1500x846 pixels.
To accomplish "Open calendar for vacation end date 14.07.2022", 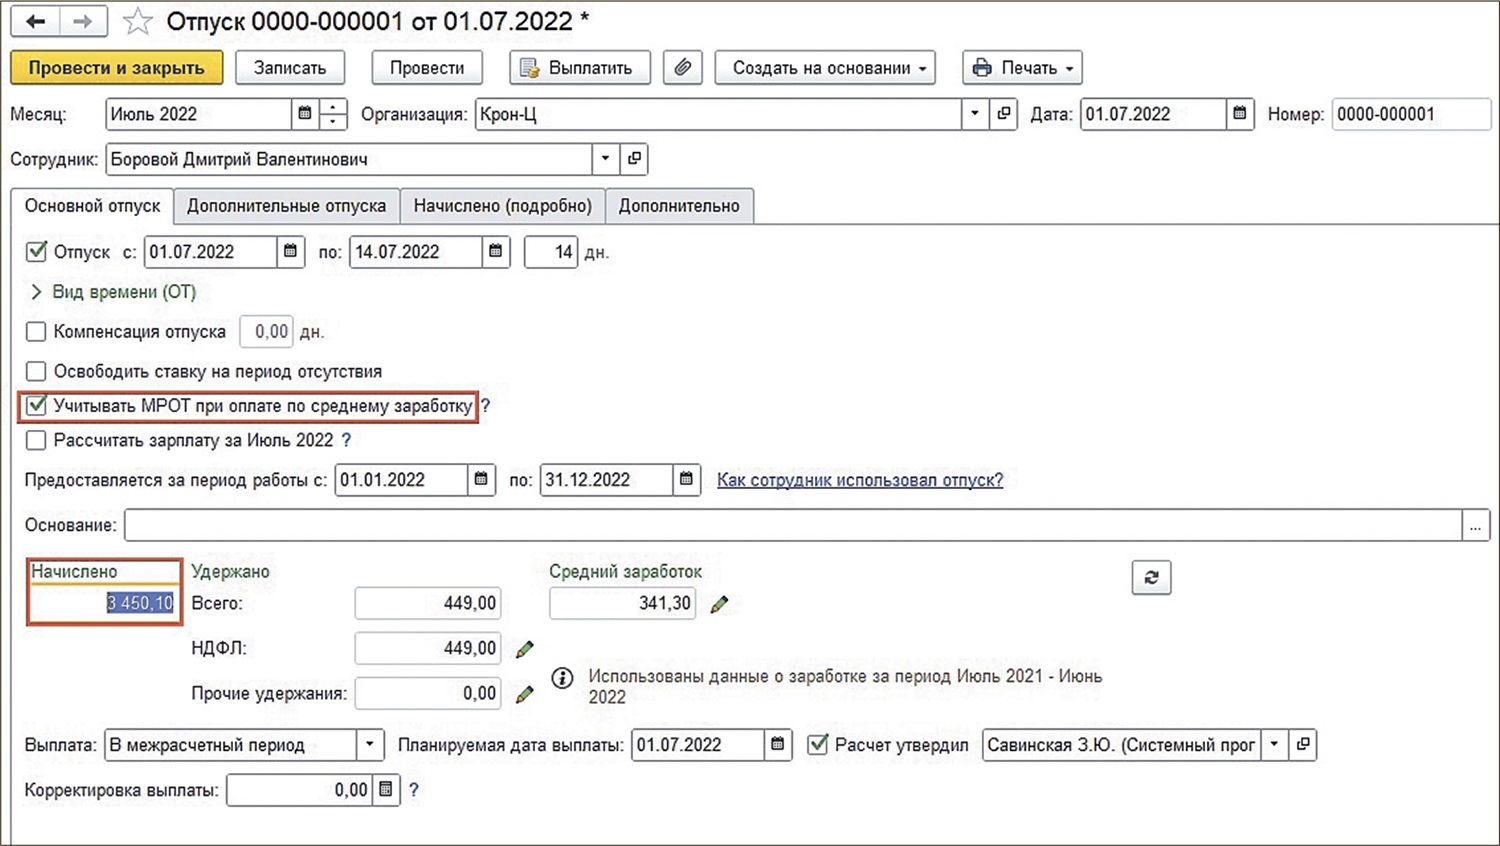I will (x=496, y=252).
